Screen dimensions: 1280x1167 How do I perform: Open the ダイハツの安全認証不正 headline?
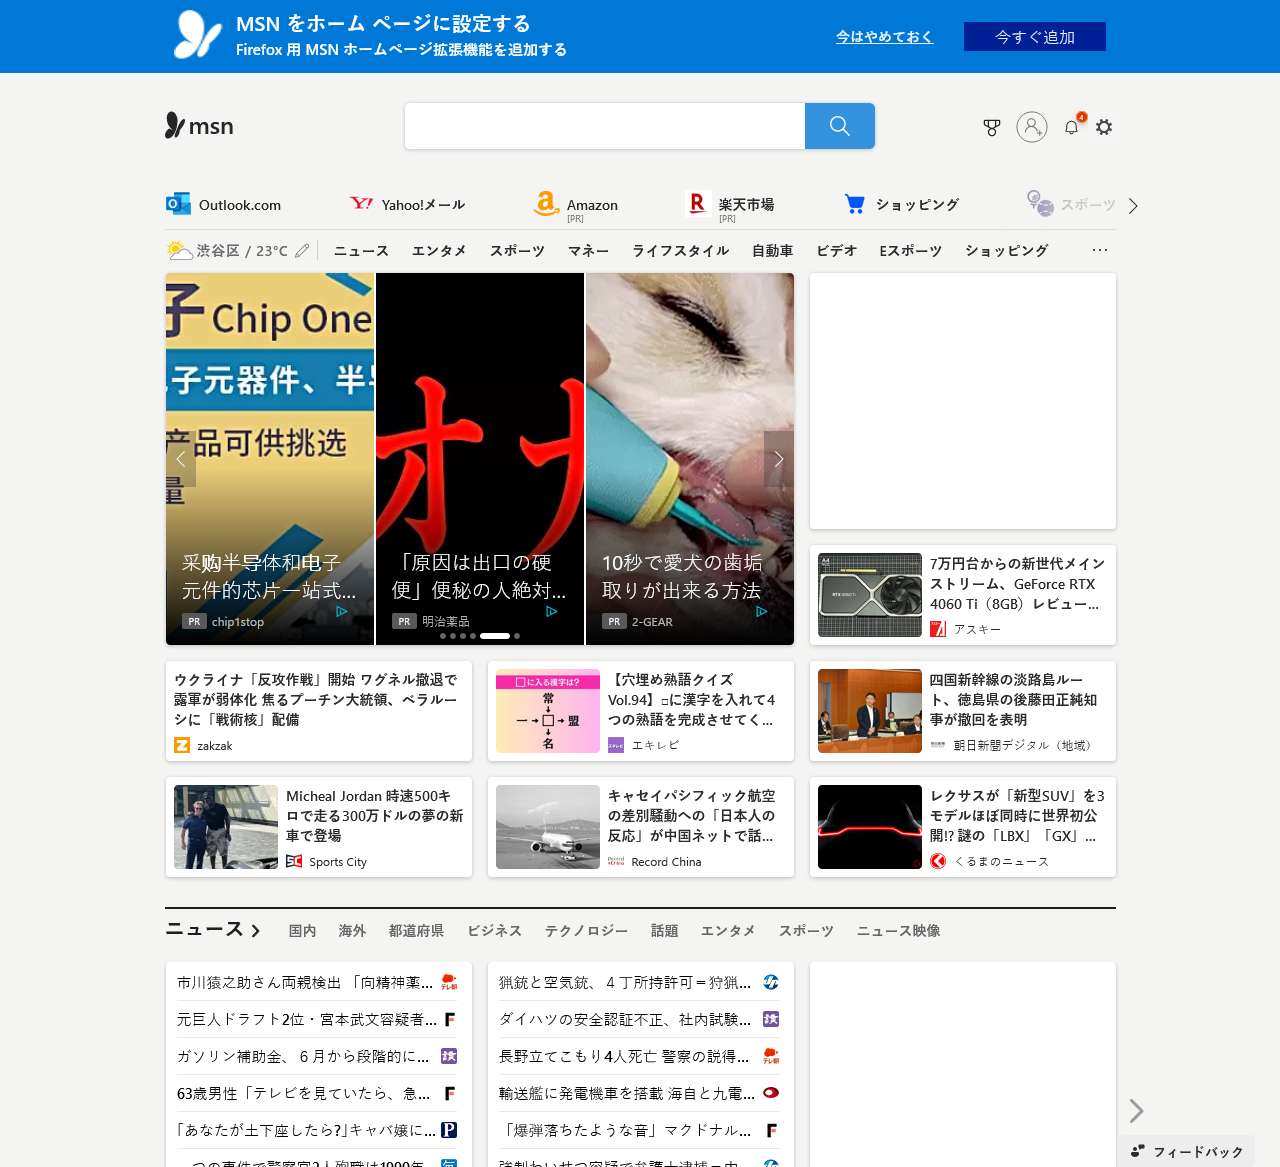[625, 1019]
